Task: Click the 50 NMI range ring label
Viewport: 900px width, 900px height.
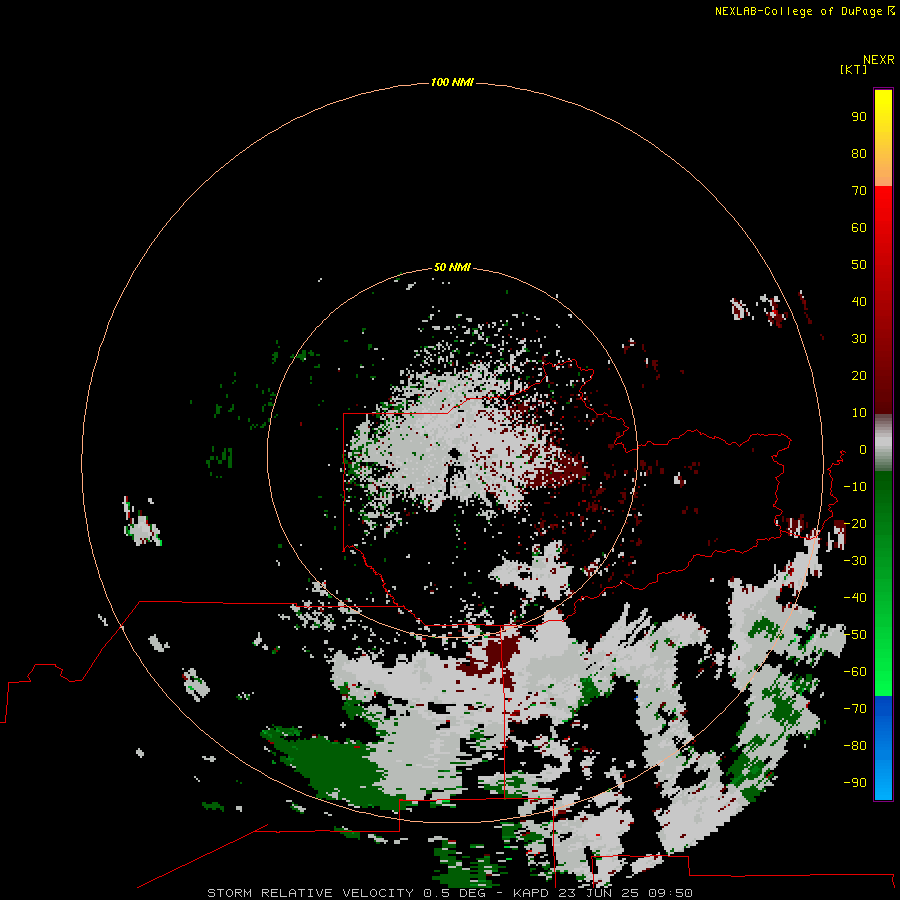Action: pyautogui.click(x=452, y=267)
